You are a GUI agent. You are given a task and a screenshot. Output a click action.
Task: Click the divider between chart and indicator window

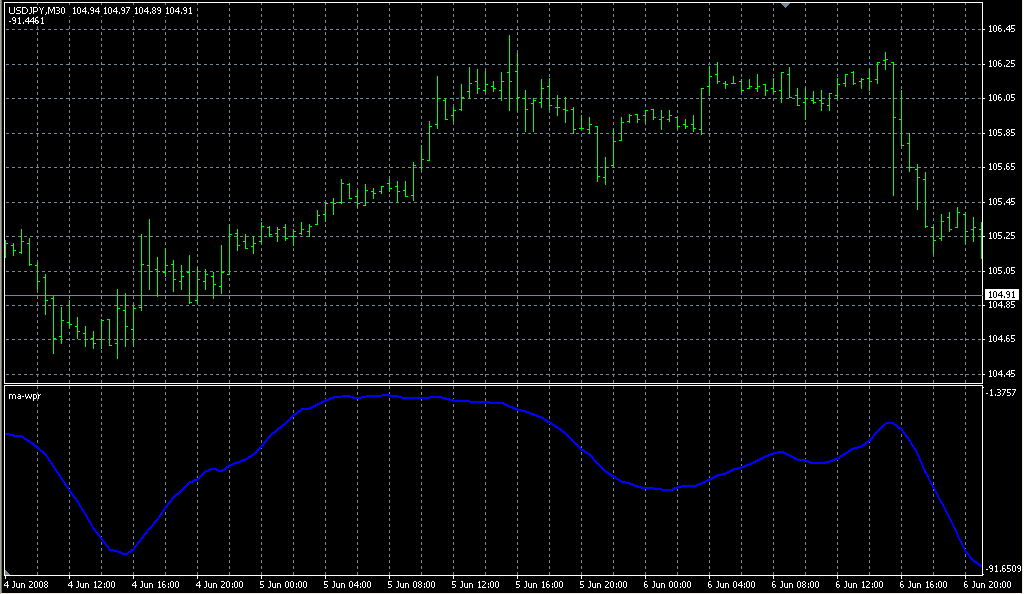490,384
